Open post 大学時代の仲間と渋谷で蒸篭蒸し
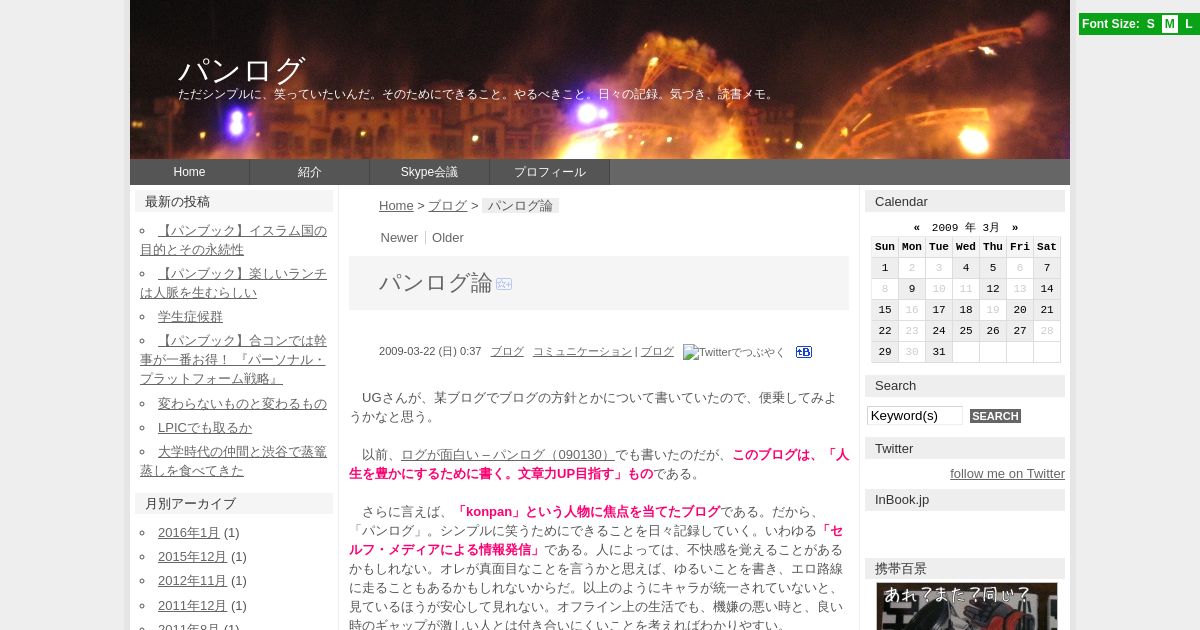This screenshot has height=630, width=1200. 233,461
